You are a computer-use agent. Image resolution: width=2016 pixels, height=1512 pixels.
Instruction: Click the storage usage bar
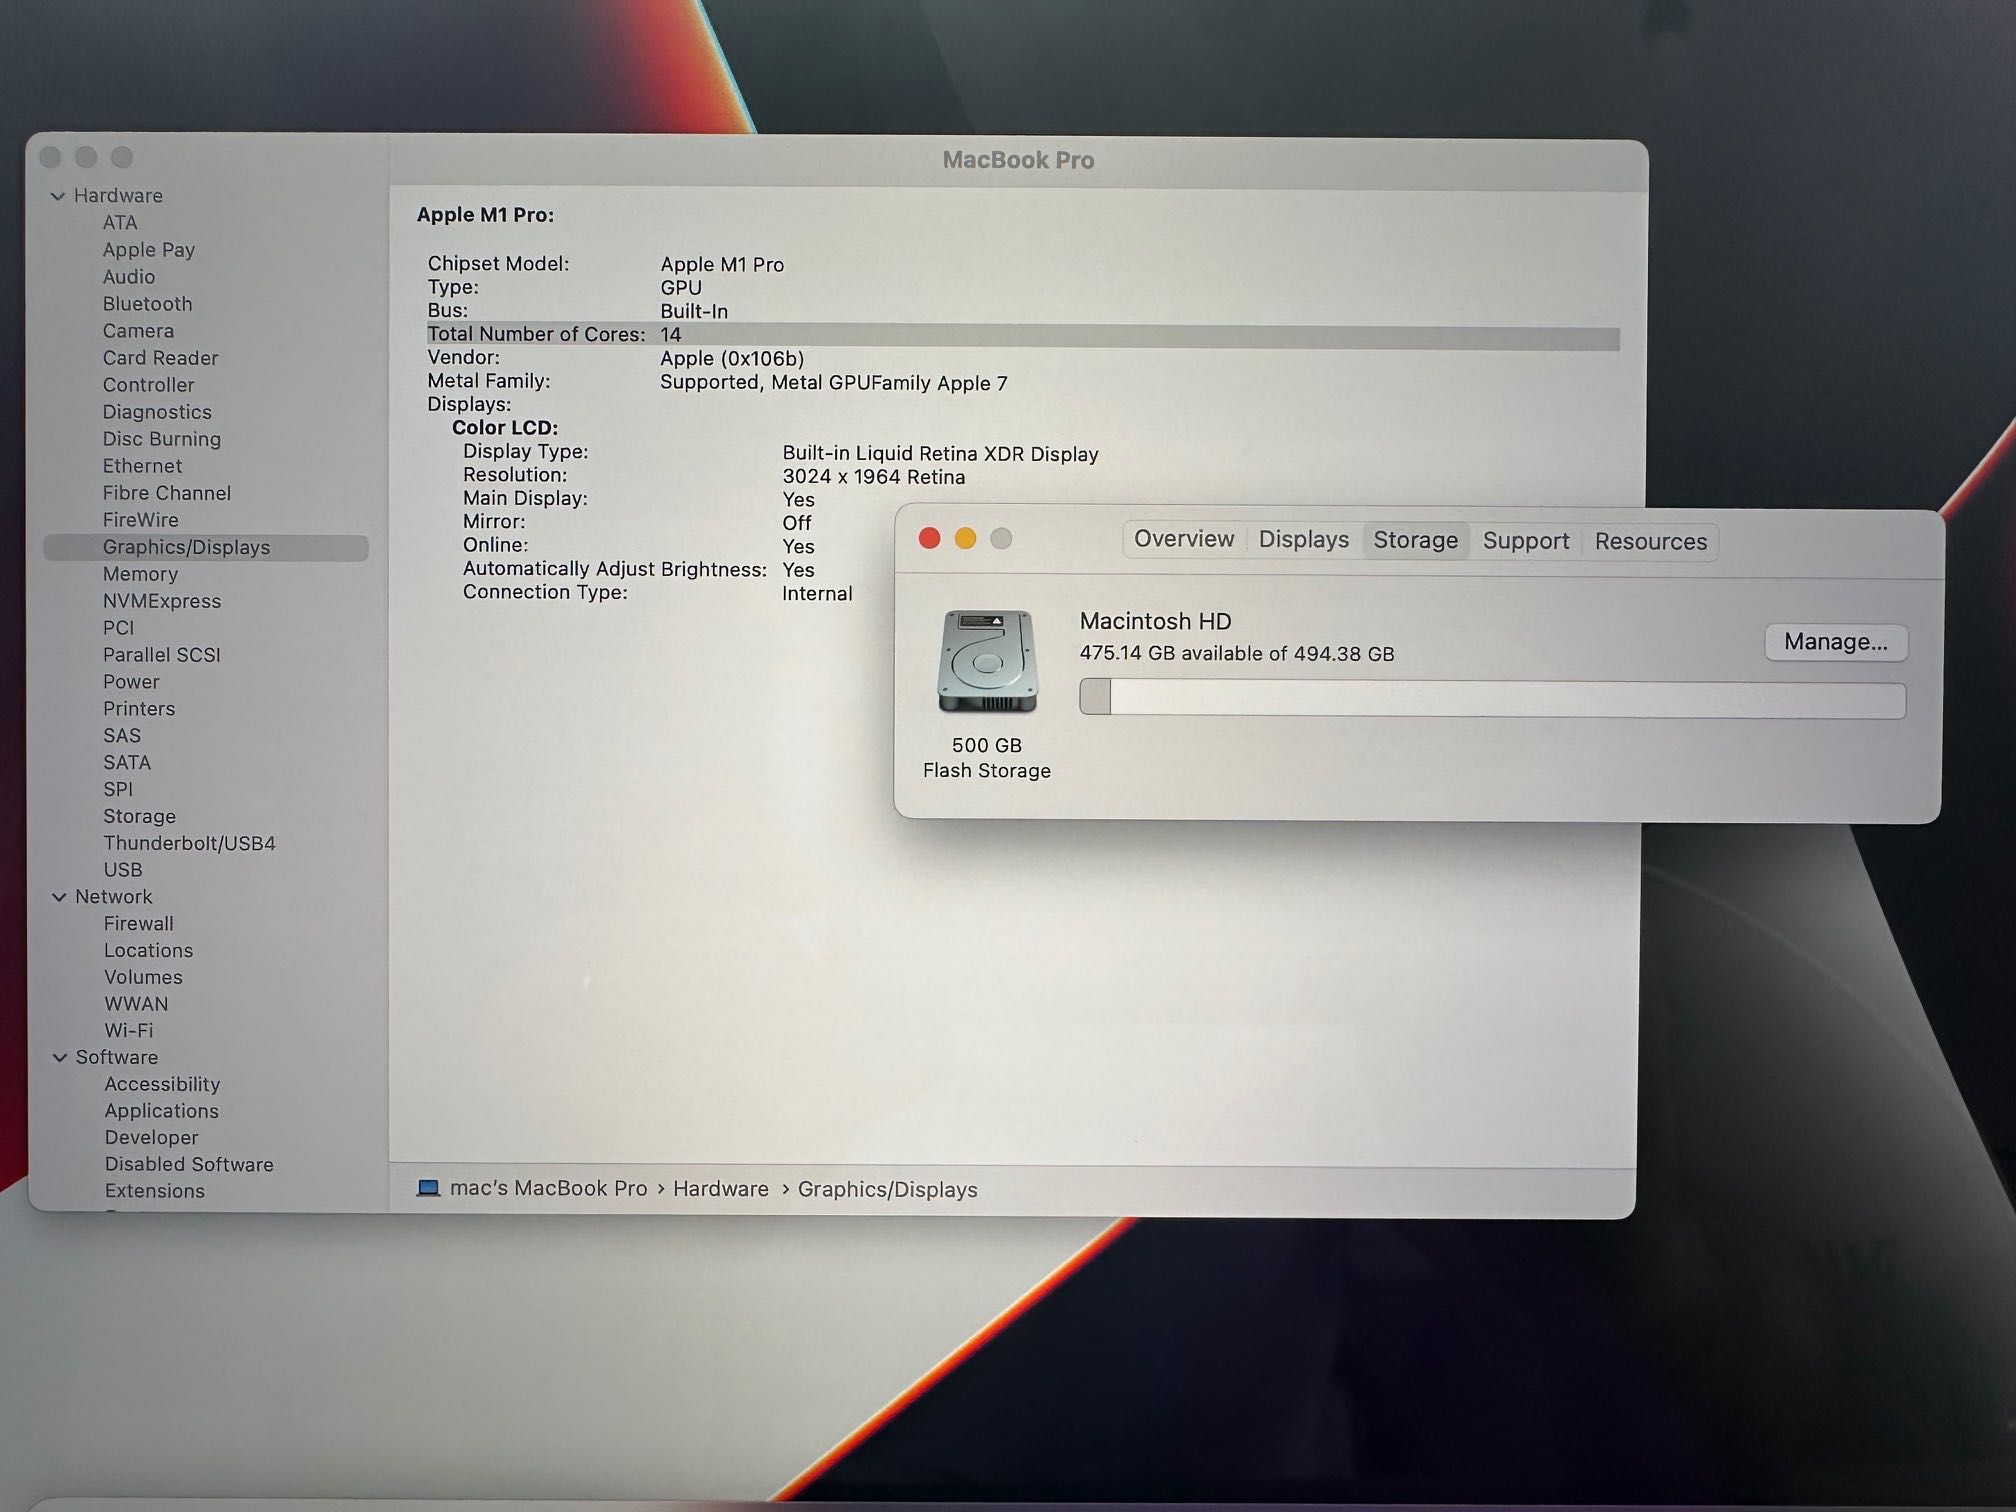[x=1492, y=699]
